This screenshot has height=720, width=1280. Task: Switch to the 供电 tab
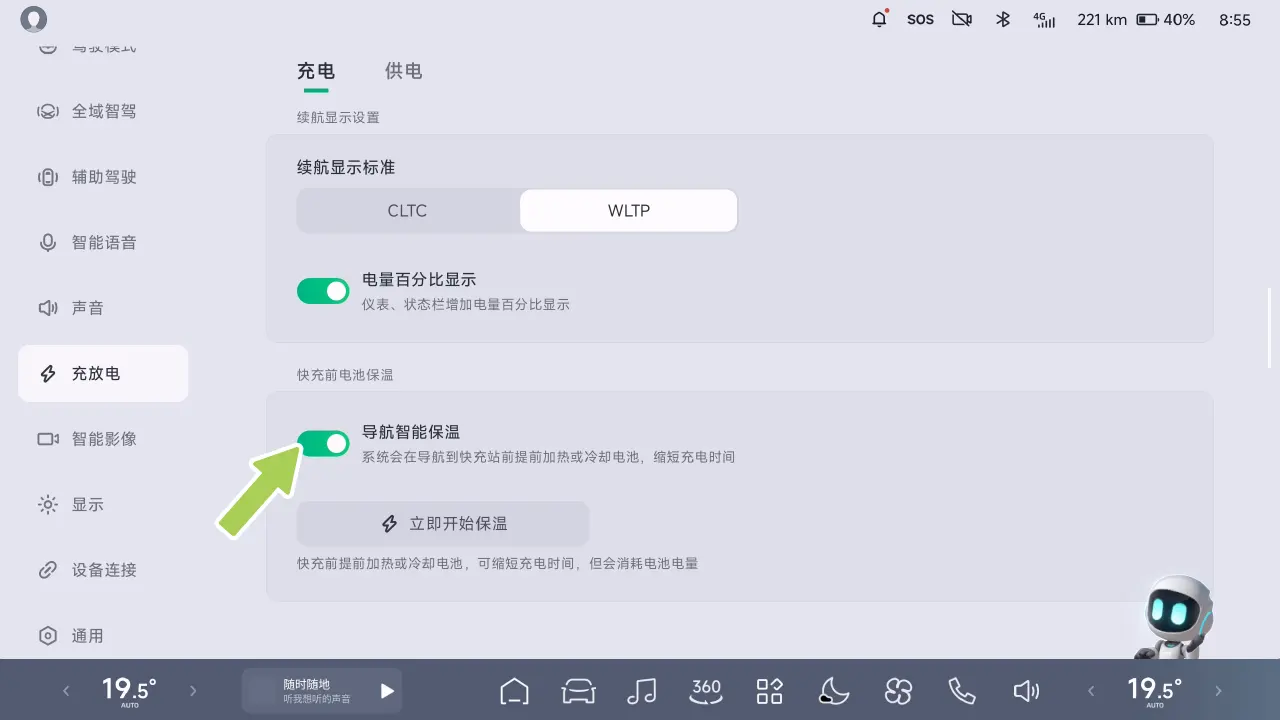pyautogui.click(x=403, y=71)
